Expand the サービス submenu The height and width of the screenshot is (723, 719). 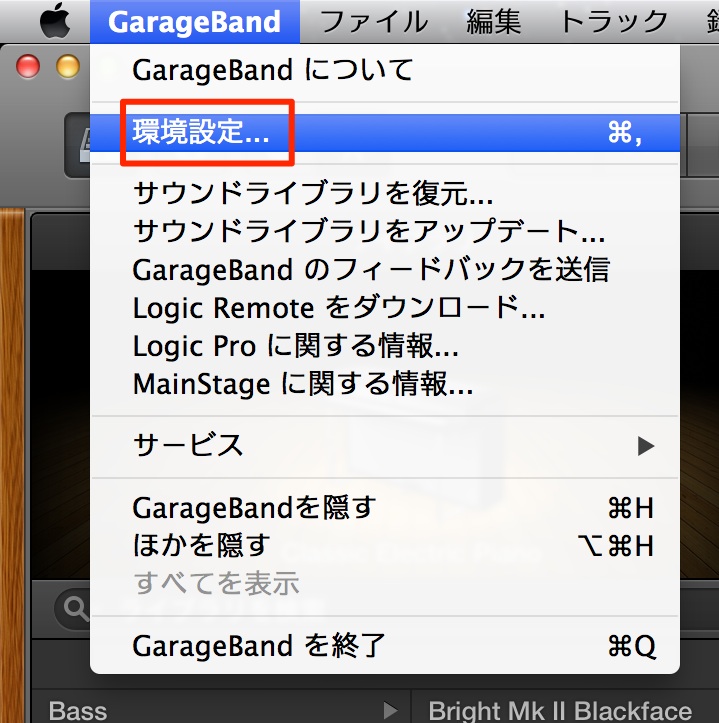coord(385,446)
